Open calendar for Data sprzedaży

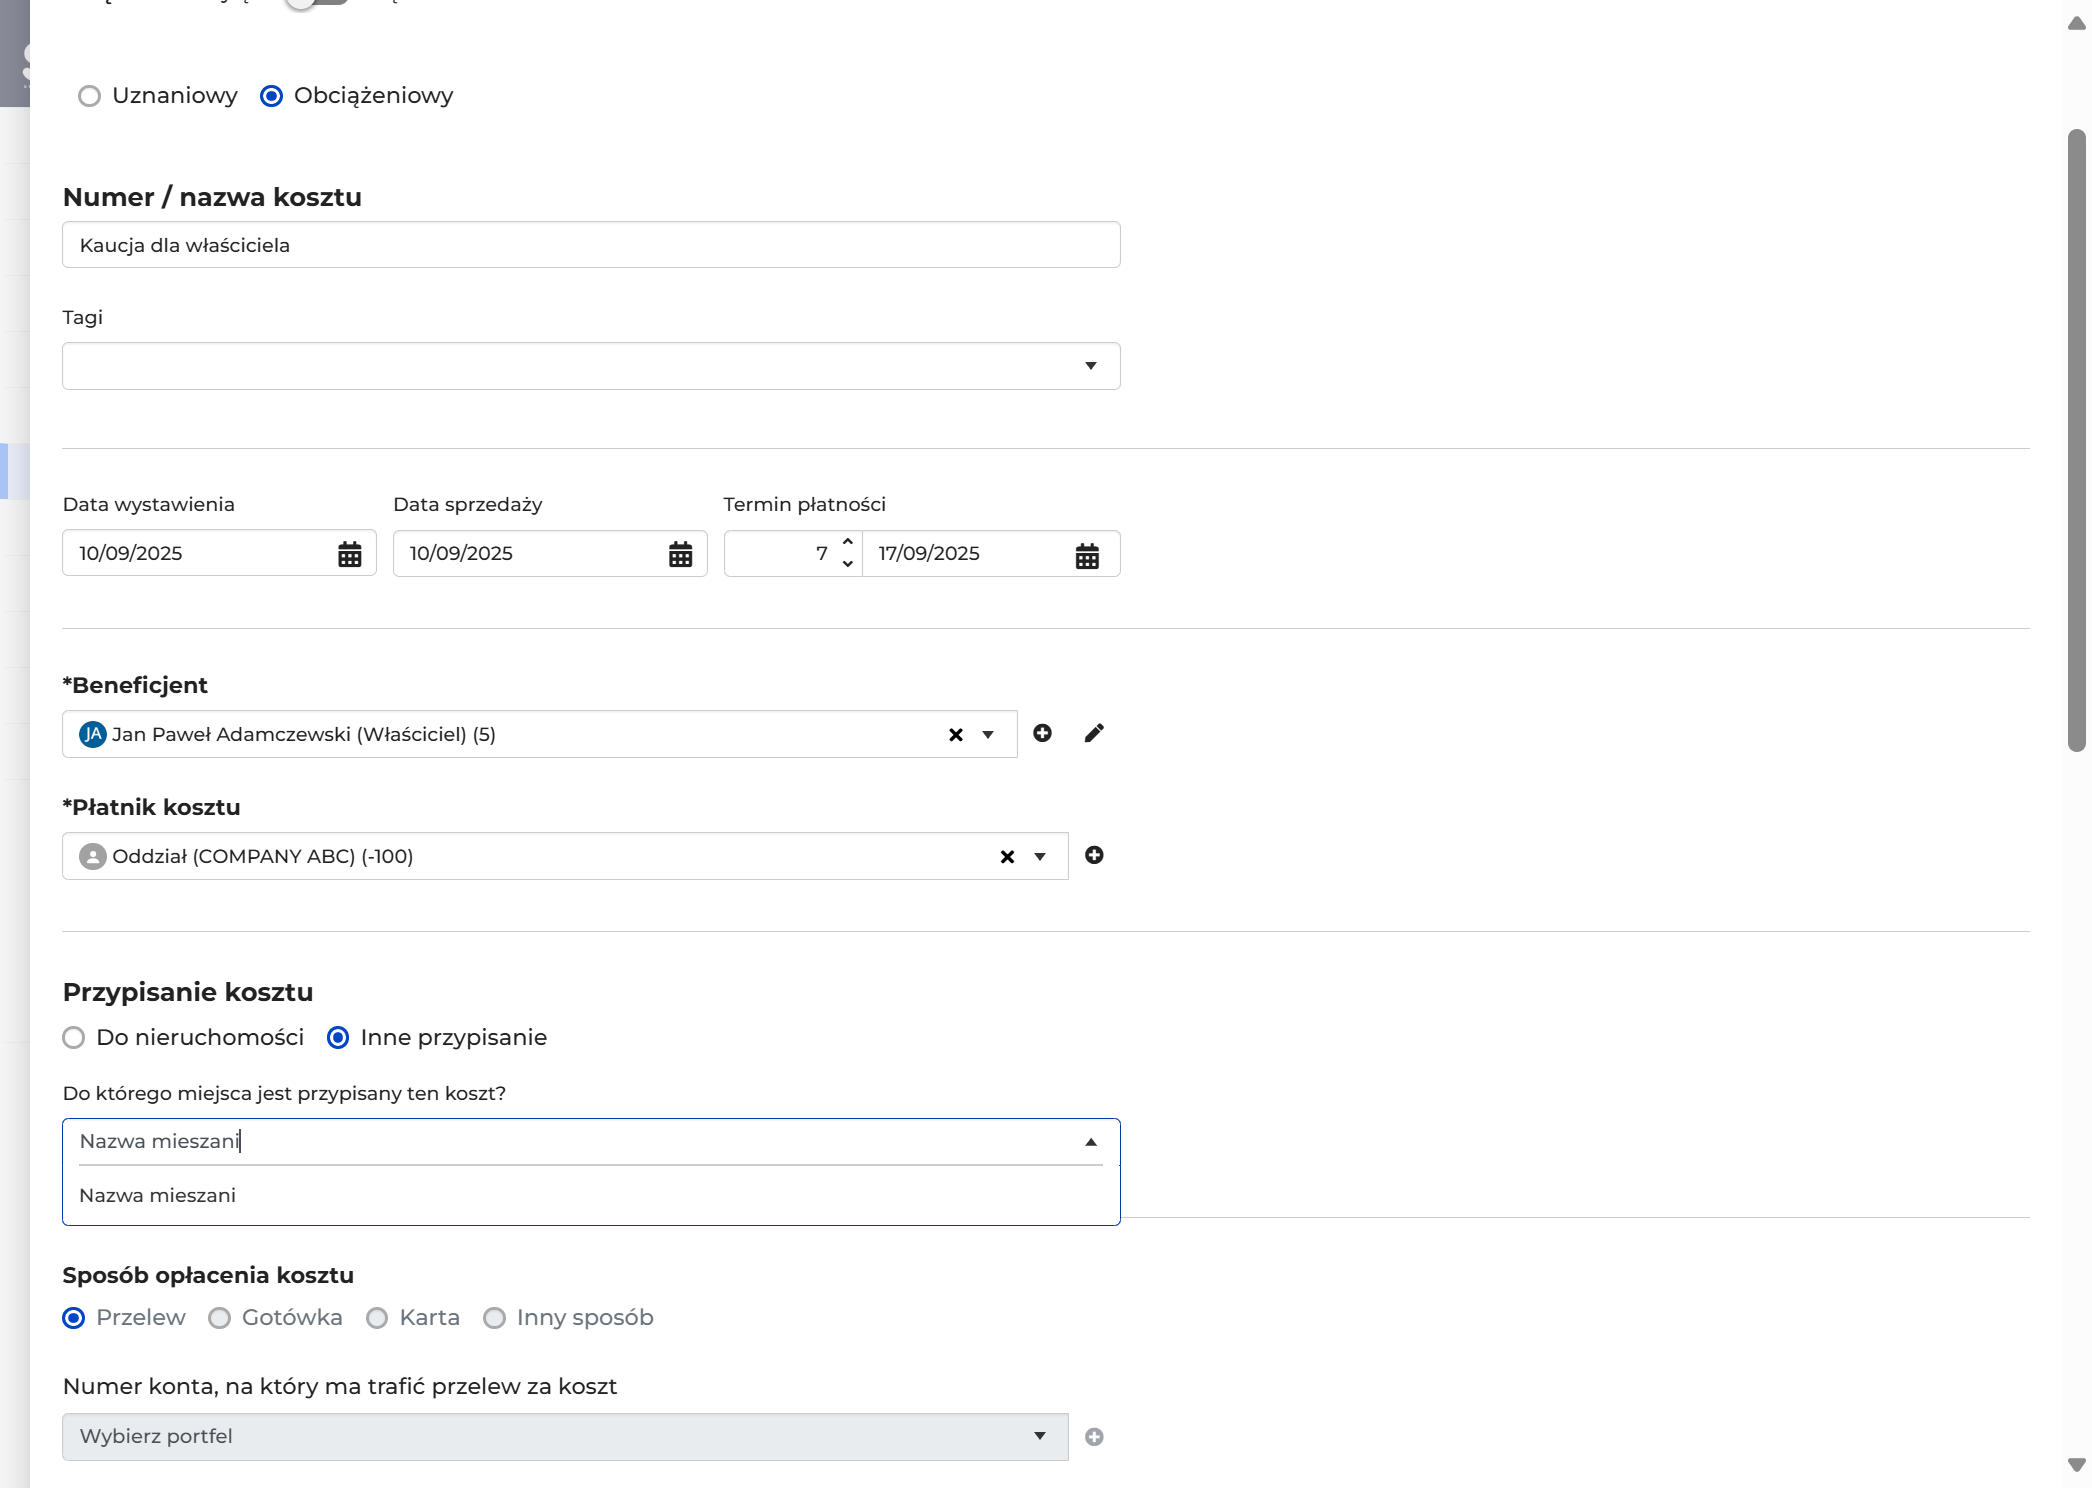point(680,554)
